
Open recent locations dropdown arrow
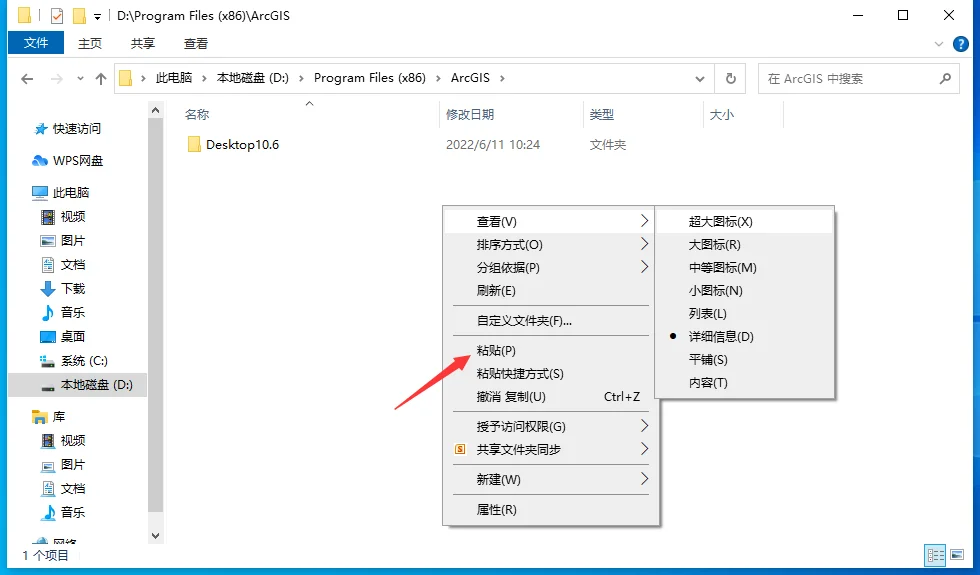[x=80, y=79]
